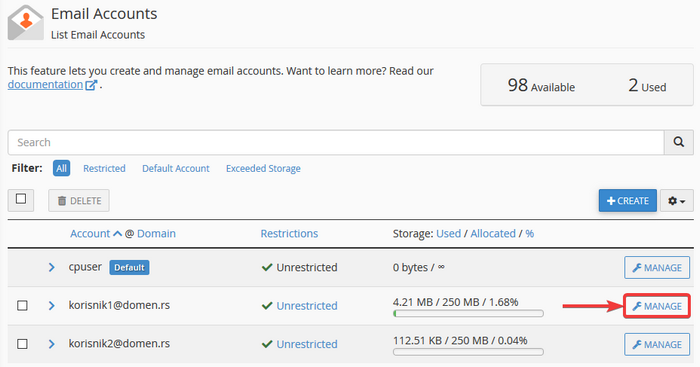
Task: Click the search magnifier button
Action: click(x=679, y=142)
